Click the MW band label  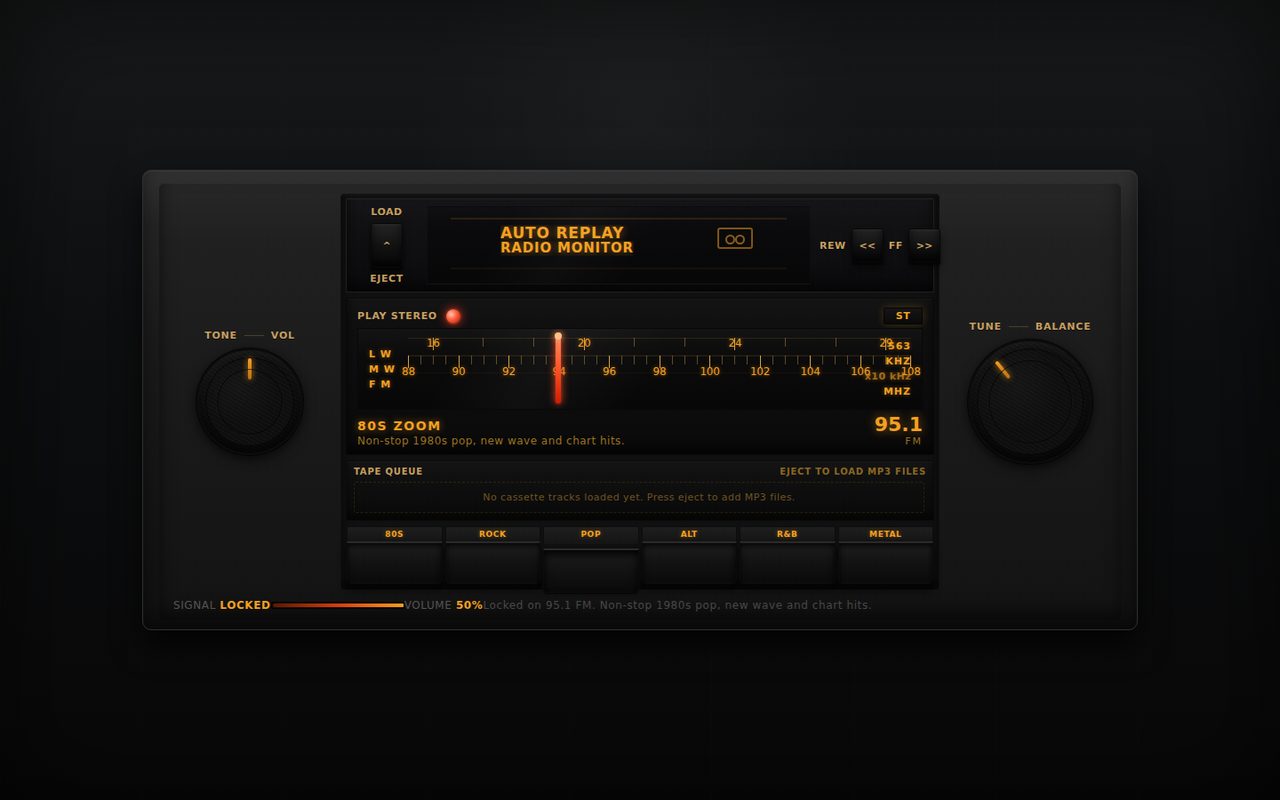click(x=381, y=369)
